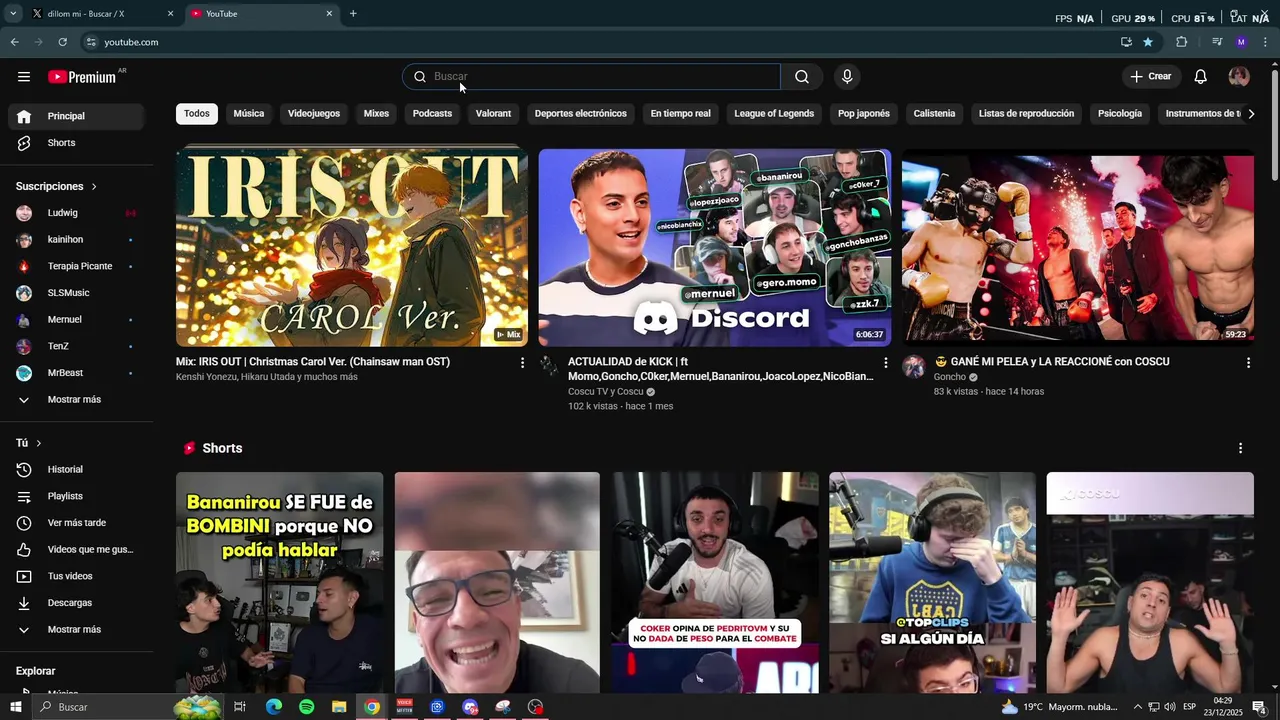The height and width of the screenshot is (720, 1280).
Task: Click the search magnifier button
Action: coord(802,77)
